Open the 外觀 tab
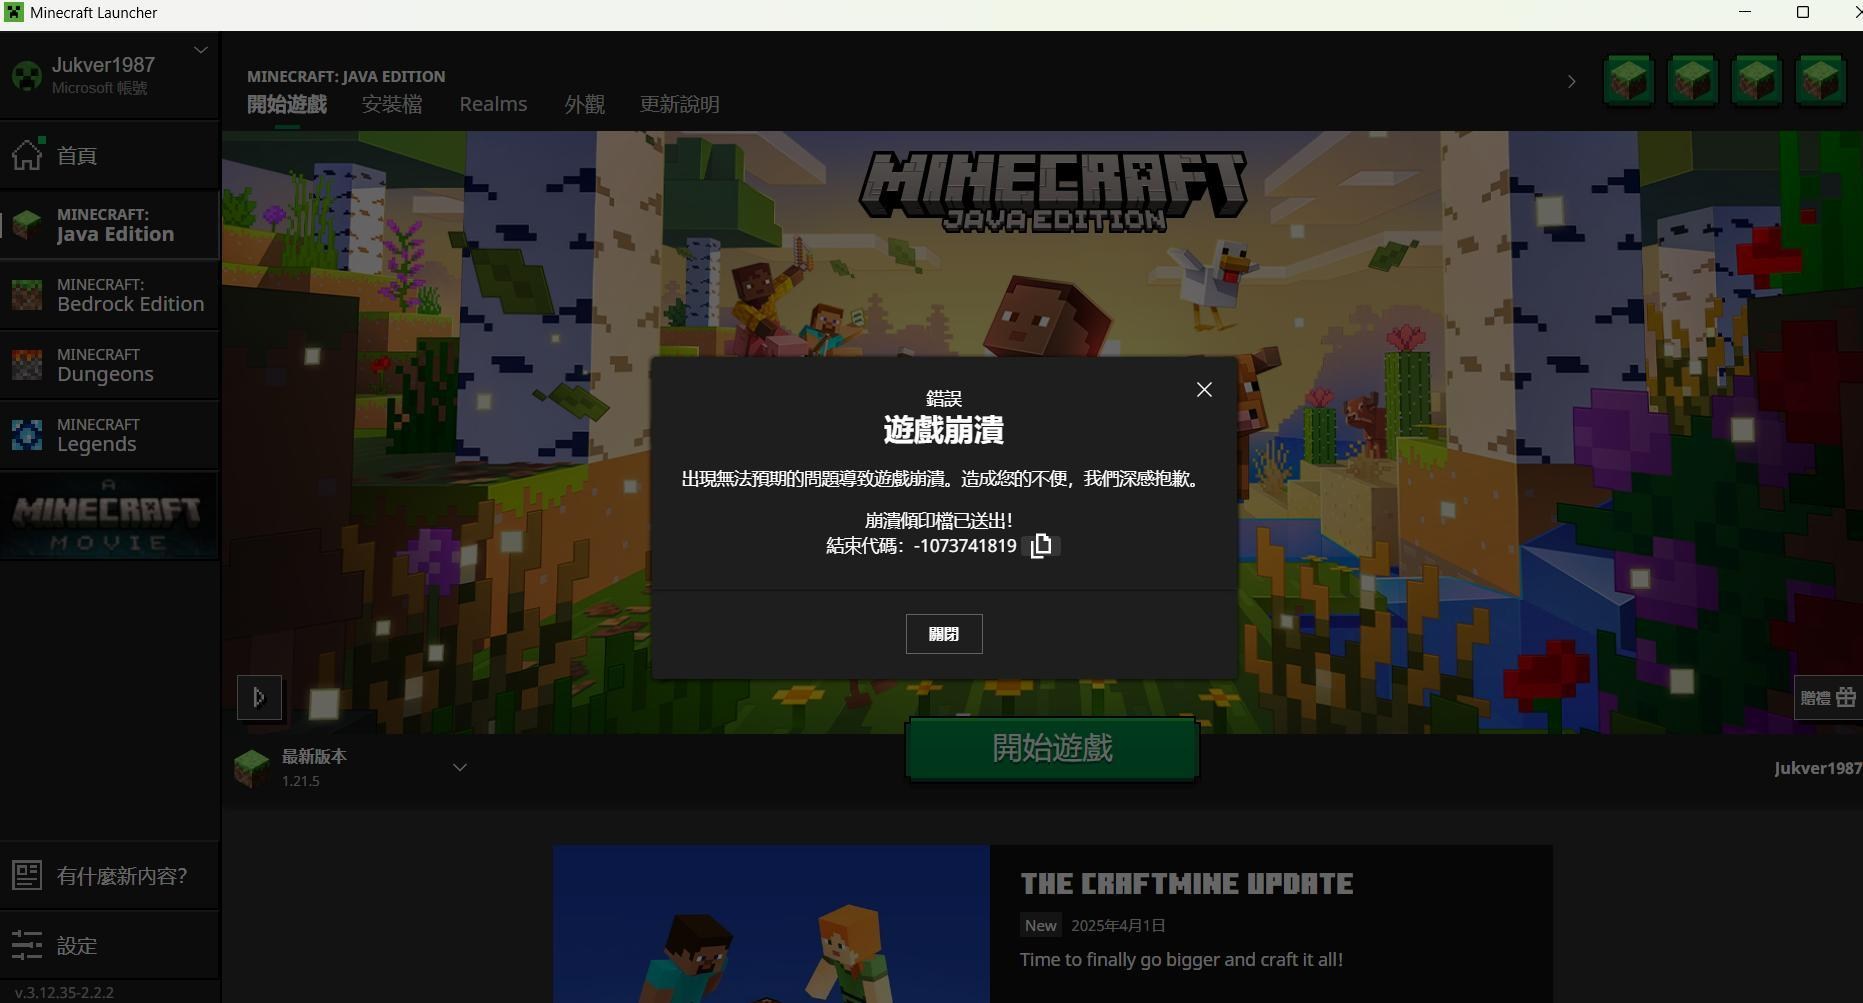The image size is (1863, 1003). (584, 104)
